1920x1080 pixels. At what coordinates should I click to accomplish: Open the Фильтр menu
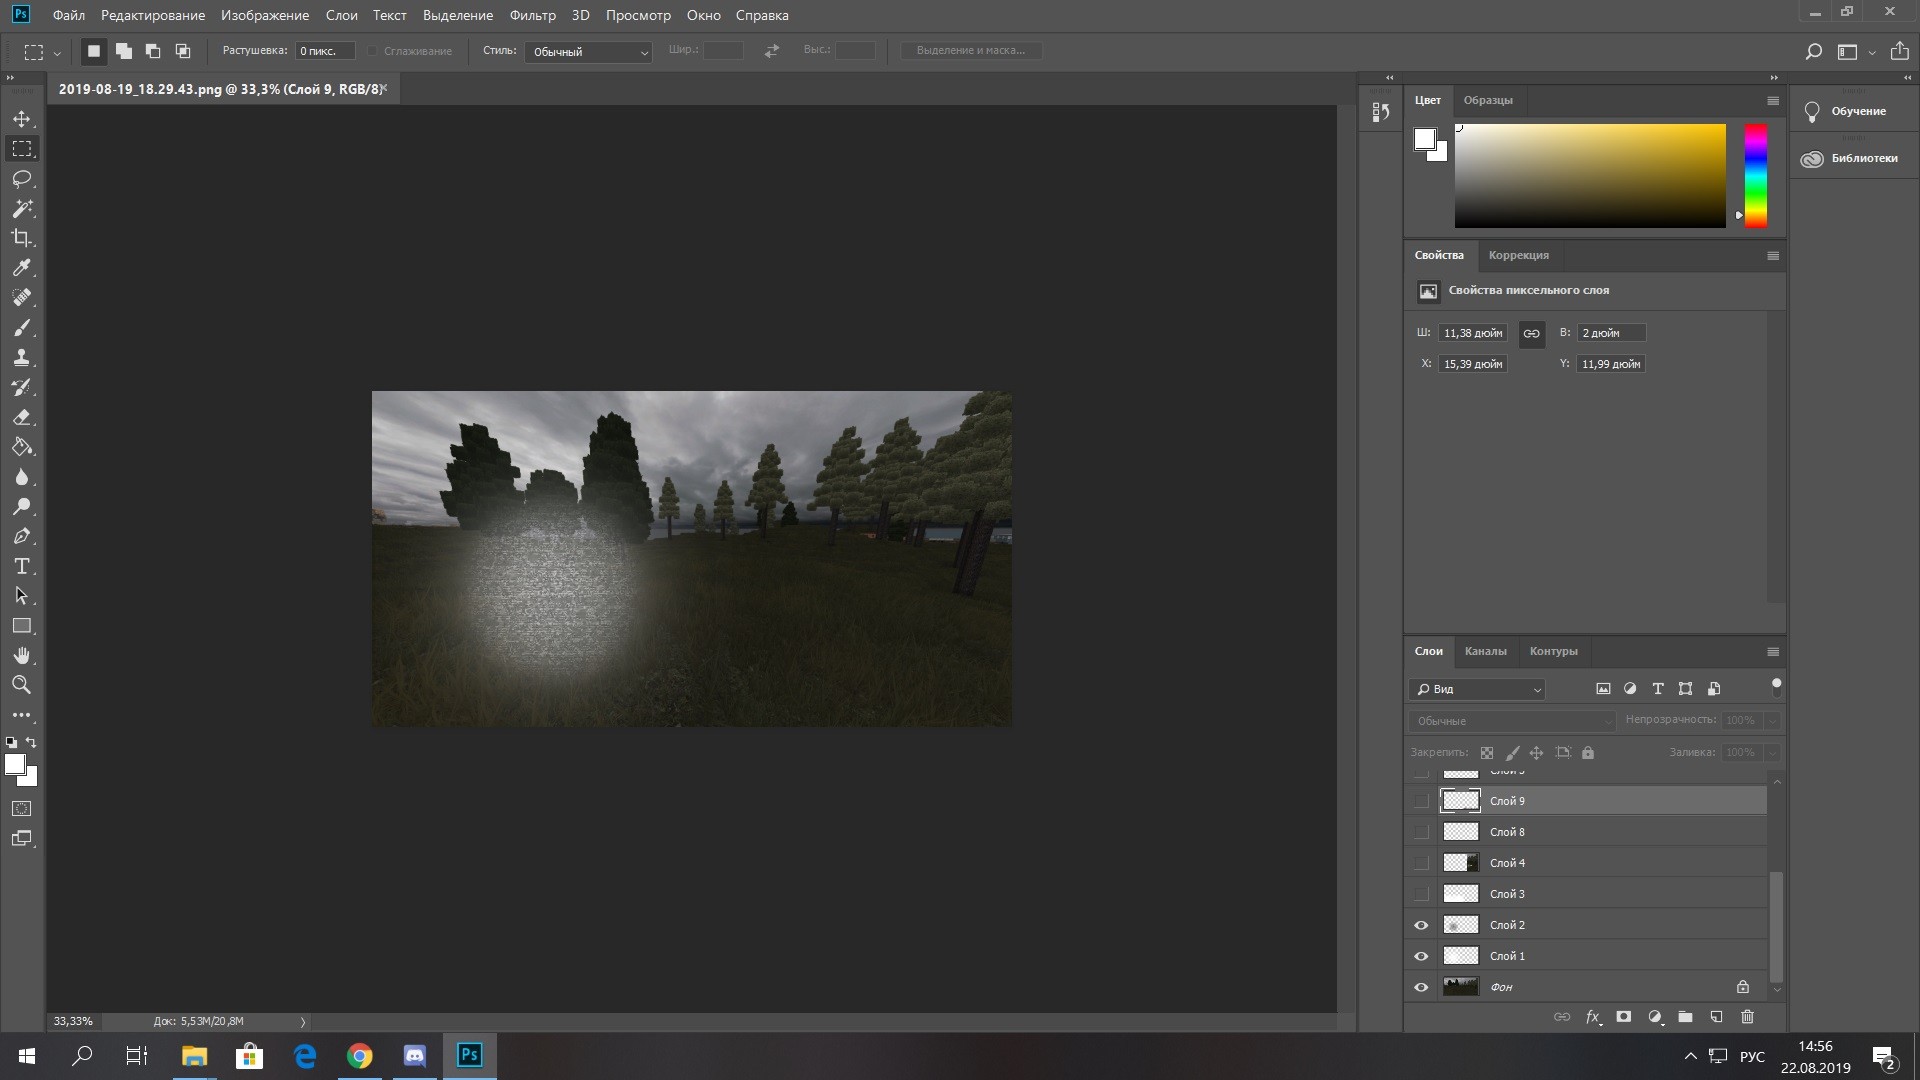click(x=532, y=15)
